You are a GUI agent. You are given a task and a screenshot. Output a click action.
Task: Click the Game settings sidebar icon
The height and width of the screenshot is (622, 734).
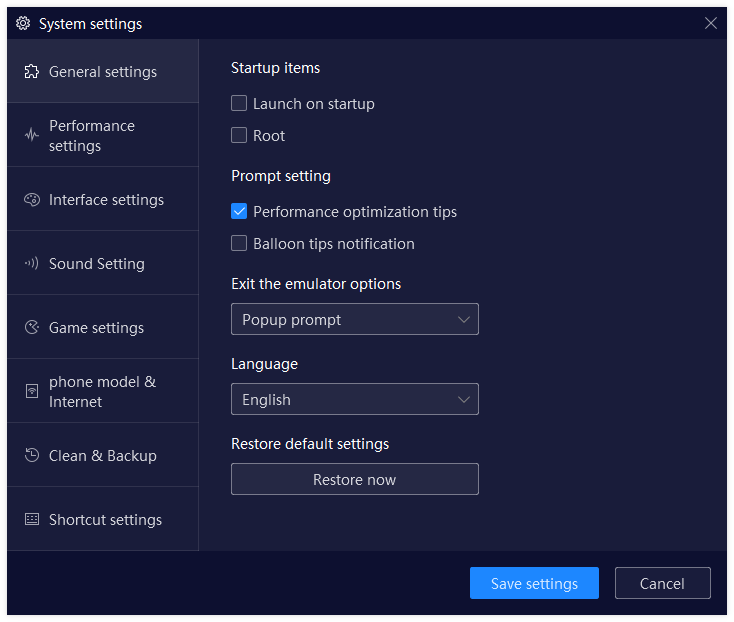[32, 328]
